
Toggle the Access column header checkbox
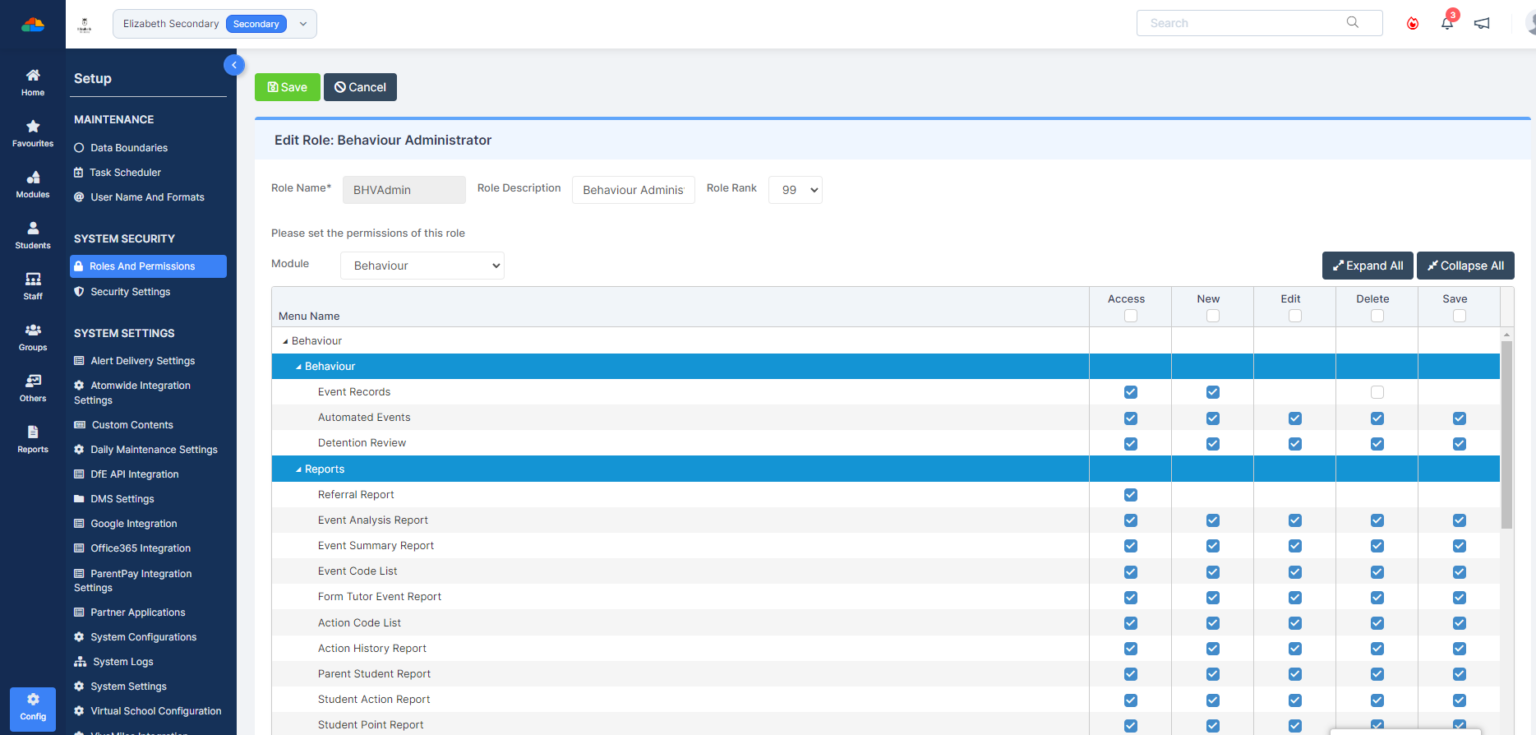[x=1130, y=315]
